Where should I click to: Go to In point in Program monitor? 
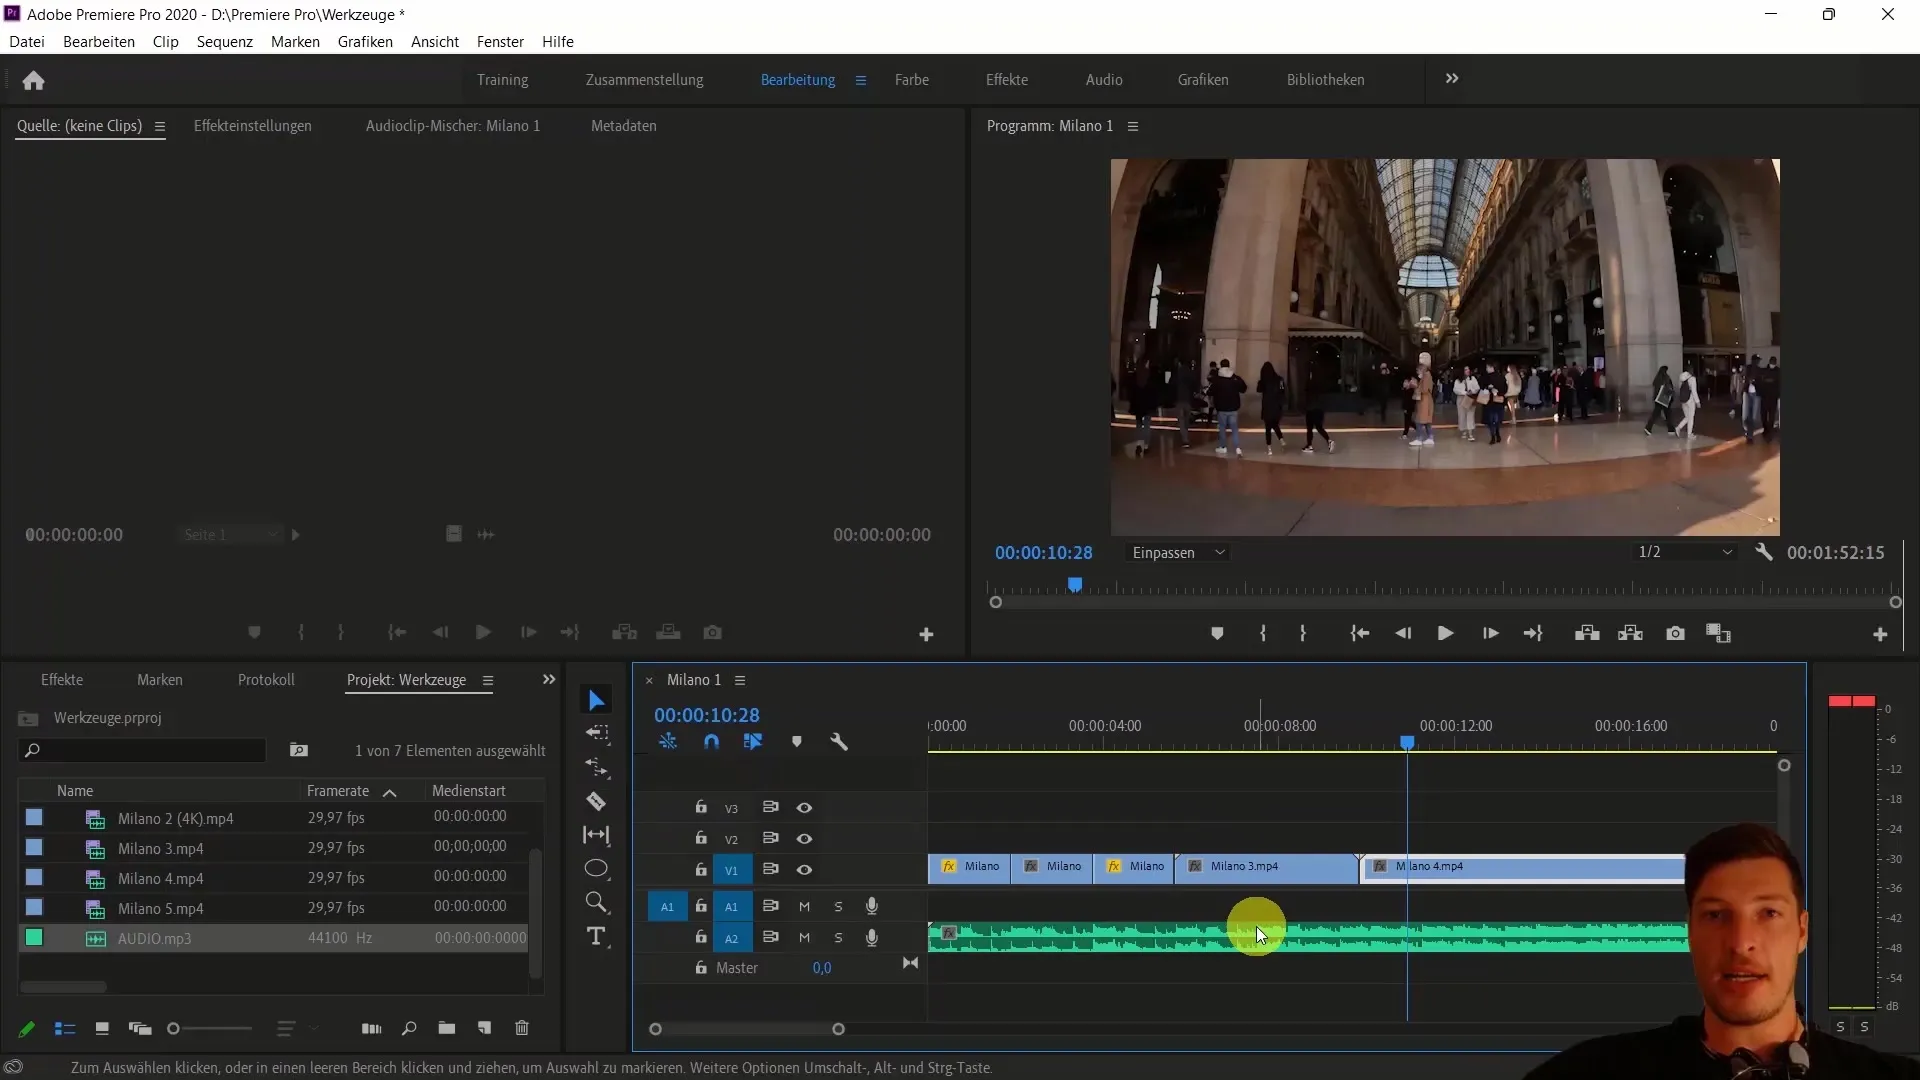click(1359, 633)
